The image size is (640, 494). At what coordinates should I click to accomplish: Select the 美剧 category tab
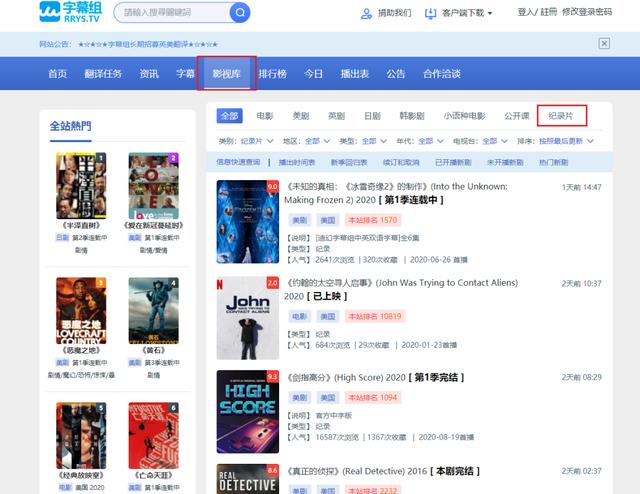301,116
